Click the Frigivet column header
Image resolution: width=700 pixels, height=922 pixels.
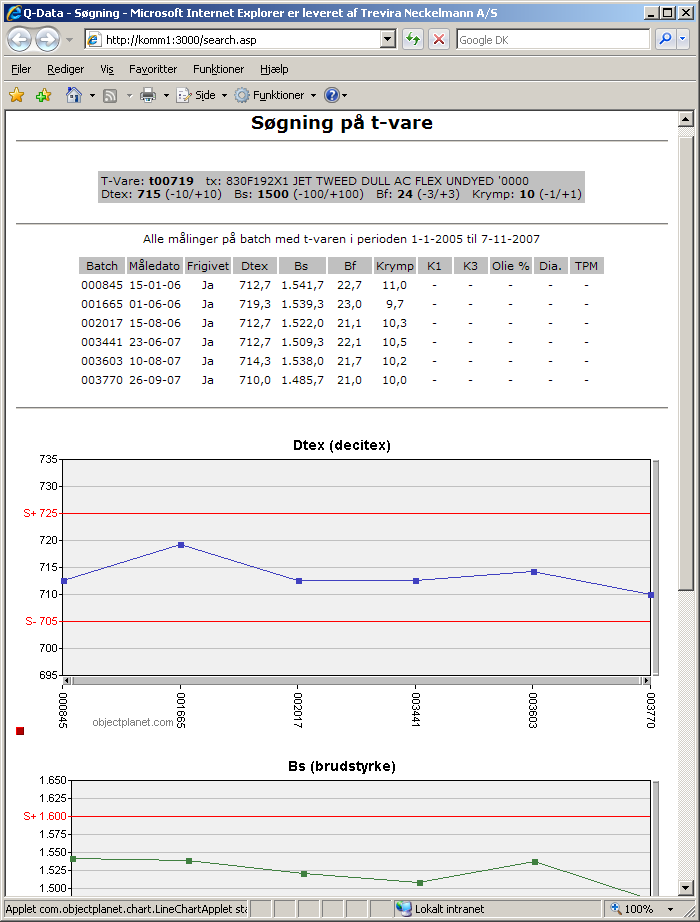208,266
